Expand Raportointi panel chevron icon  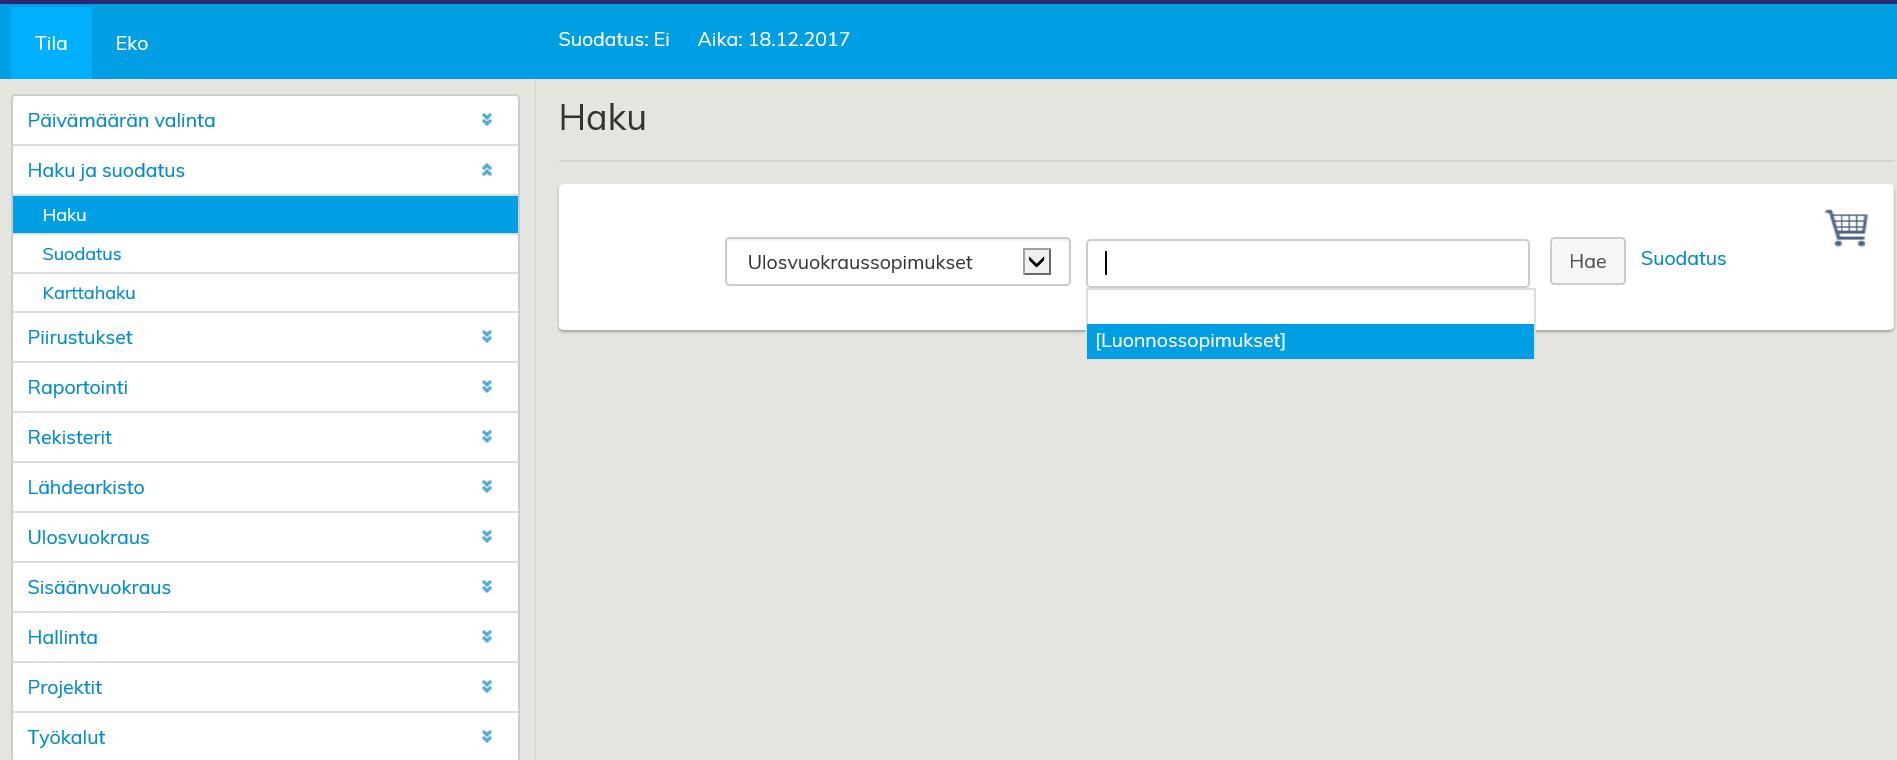[x=487, y=387]
